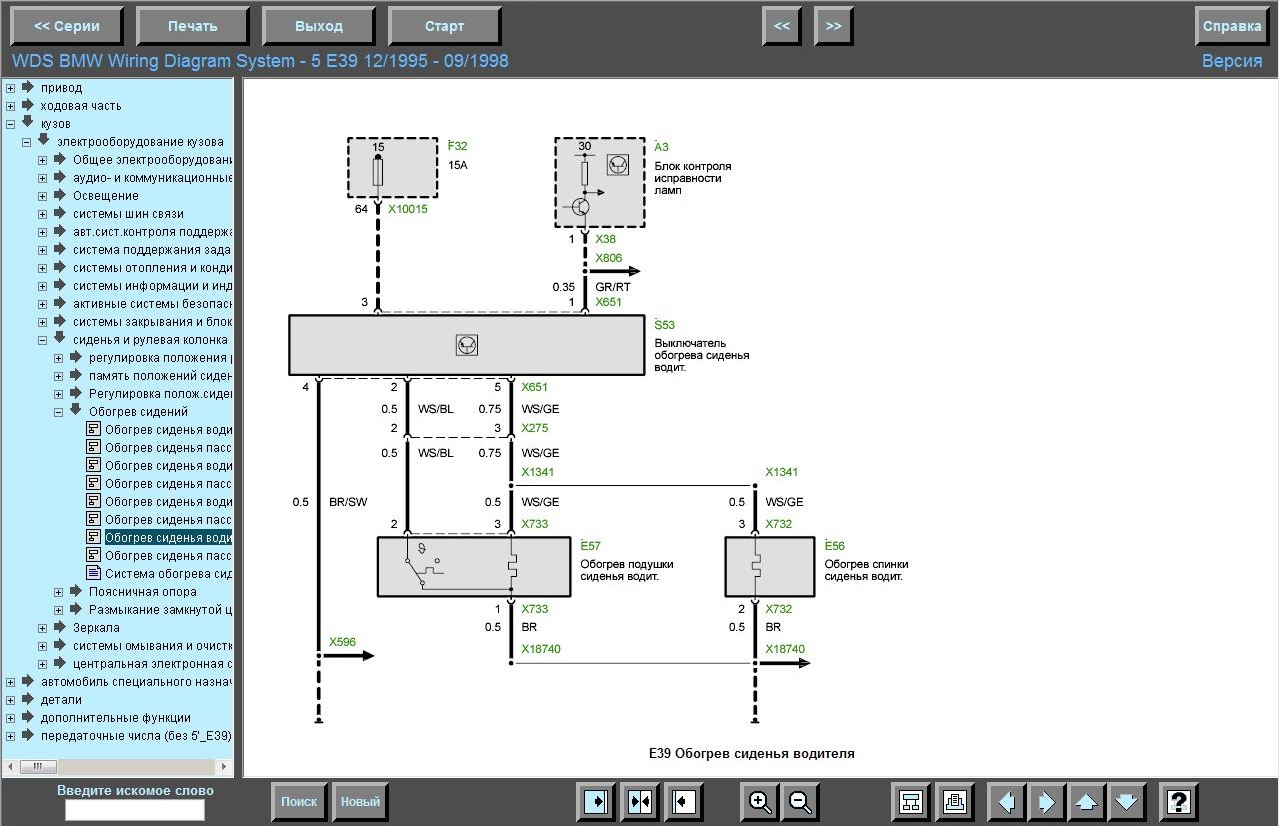Open Справка help button
Image resolution: width=1280 pixels, height=826 pixels.
coord(1232,26)
